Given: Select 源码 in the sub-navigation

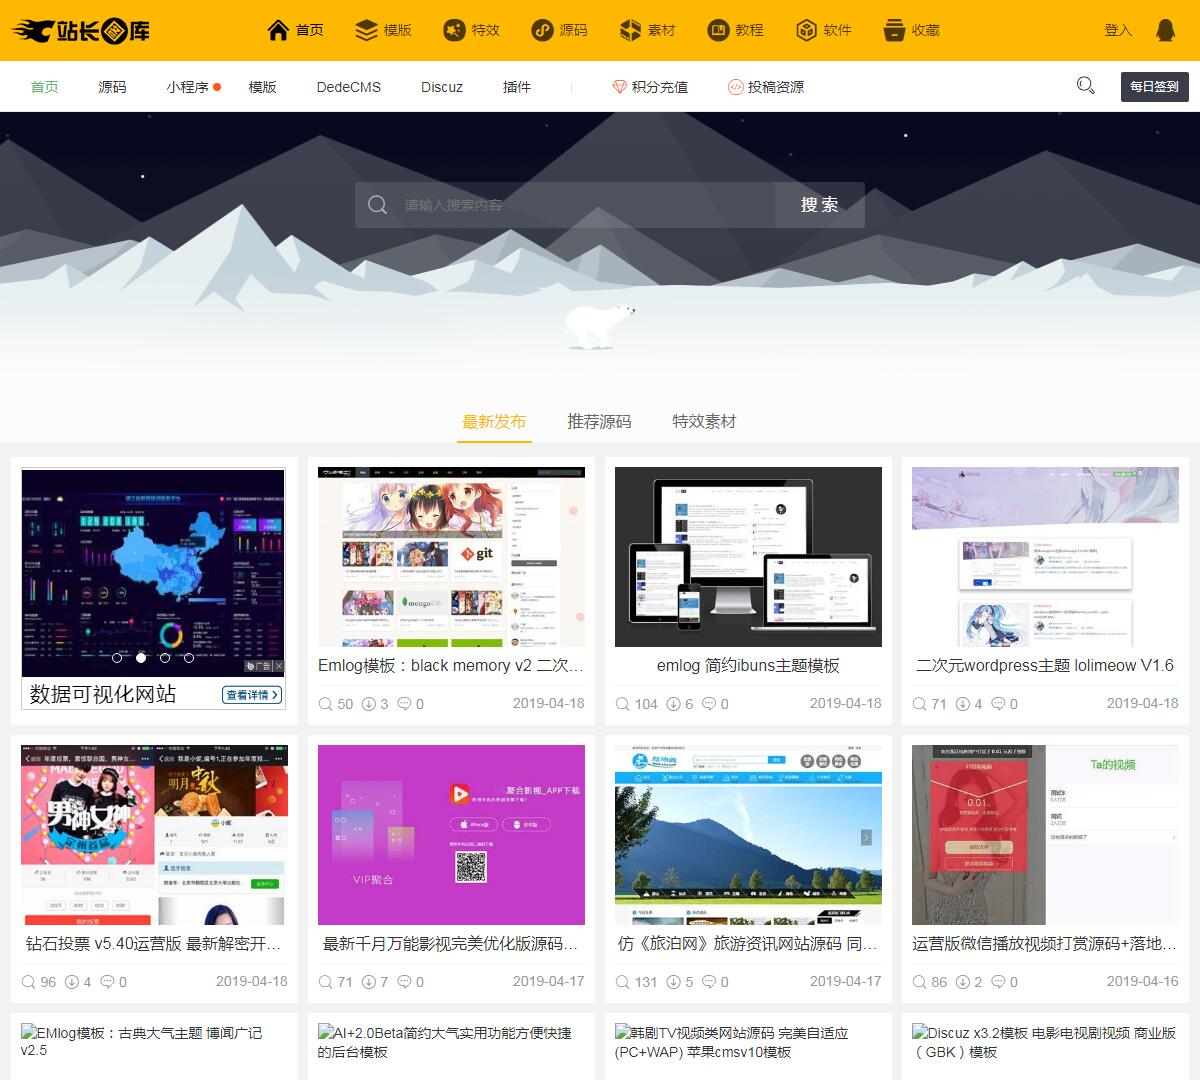Looking at the screenshot, I should coord(112,87).
